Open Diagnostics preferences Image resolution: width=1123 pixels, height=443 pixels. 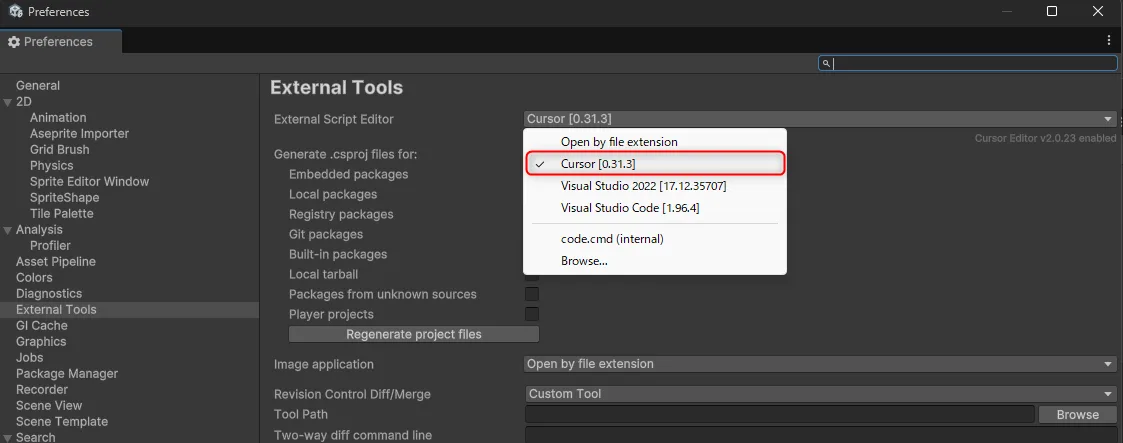pos(49,293)
